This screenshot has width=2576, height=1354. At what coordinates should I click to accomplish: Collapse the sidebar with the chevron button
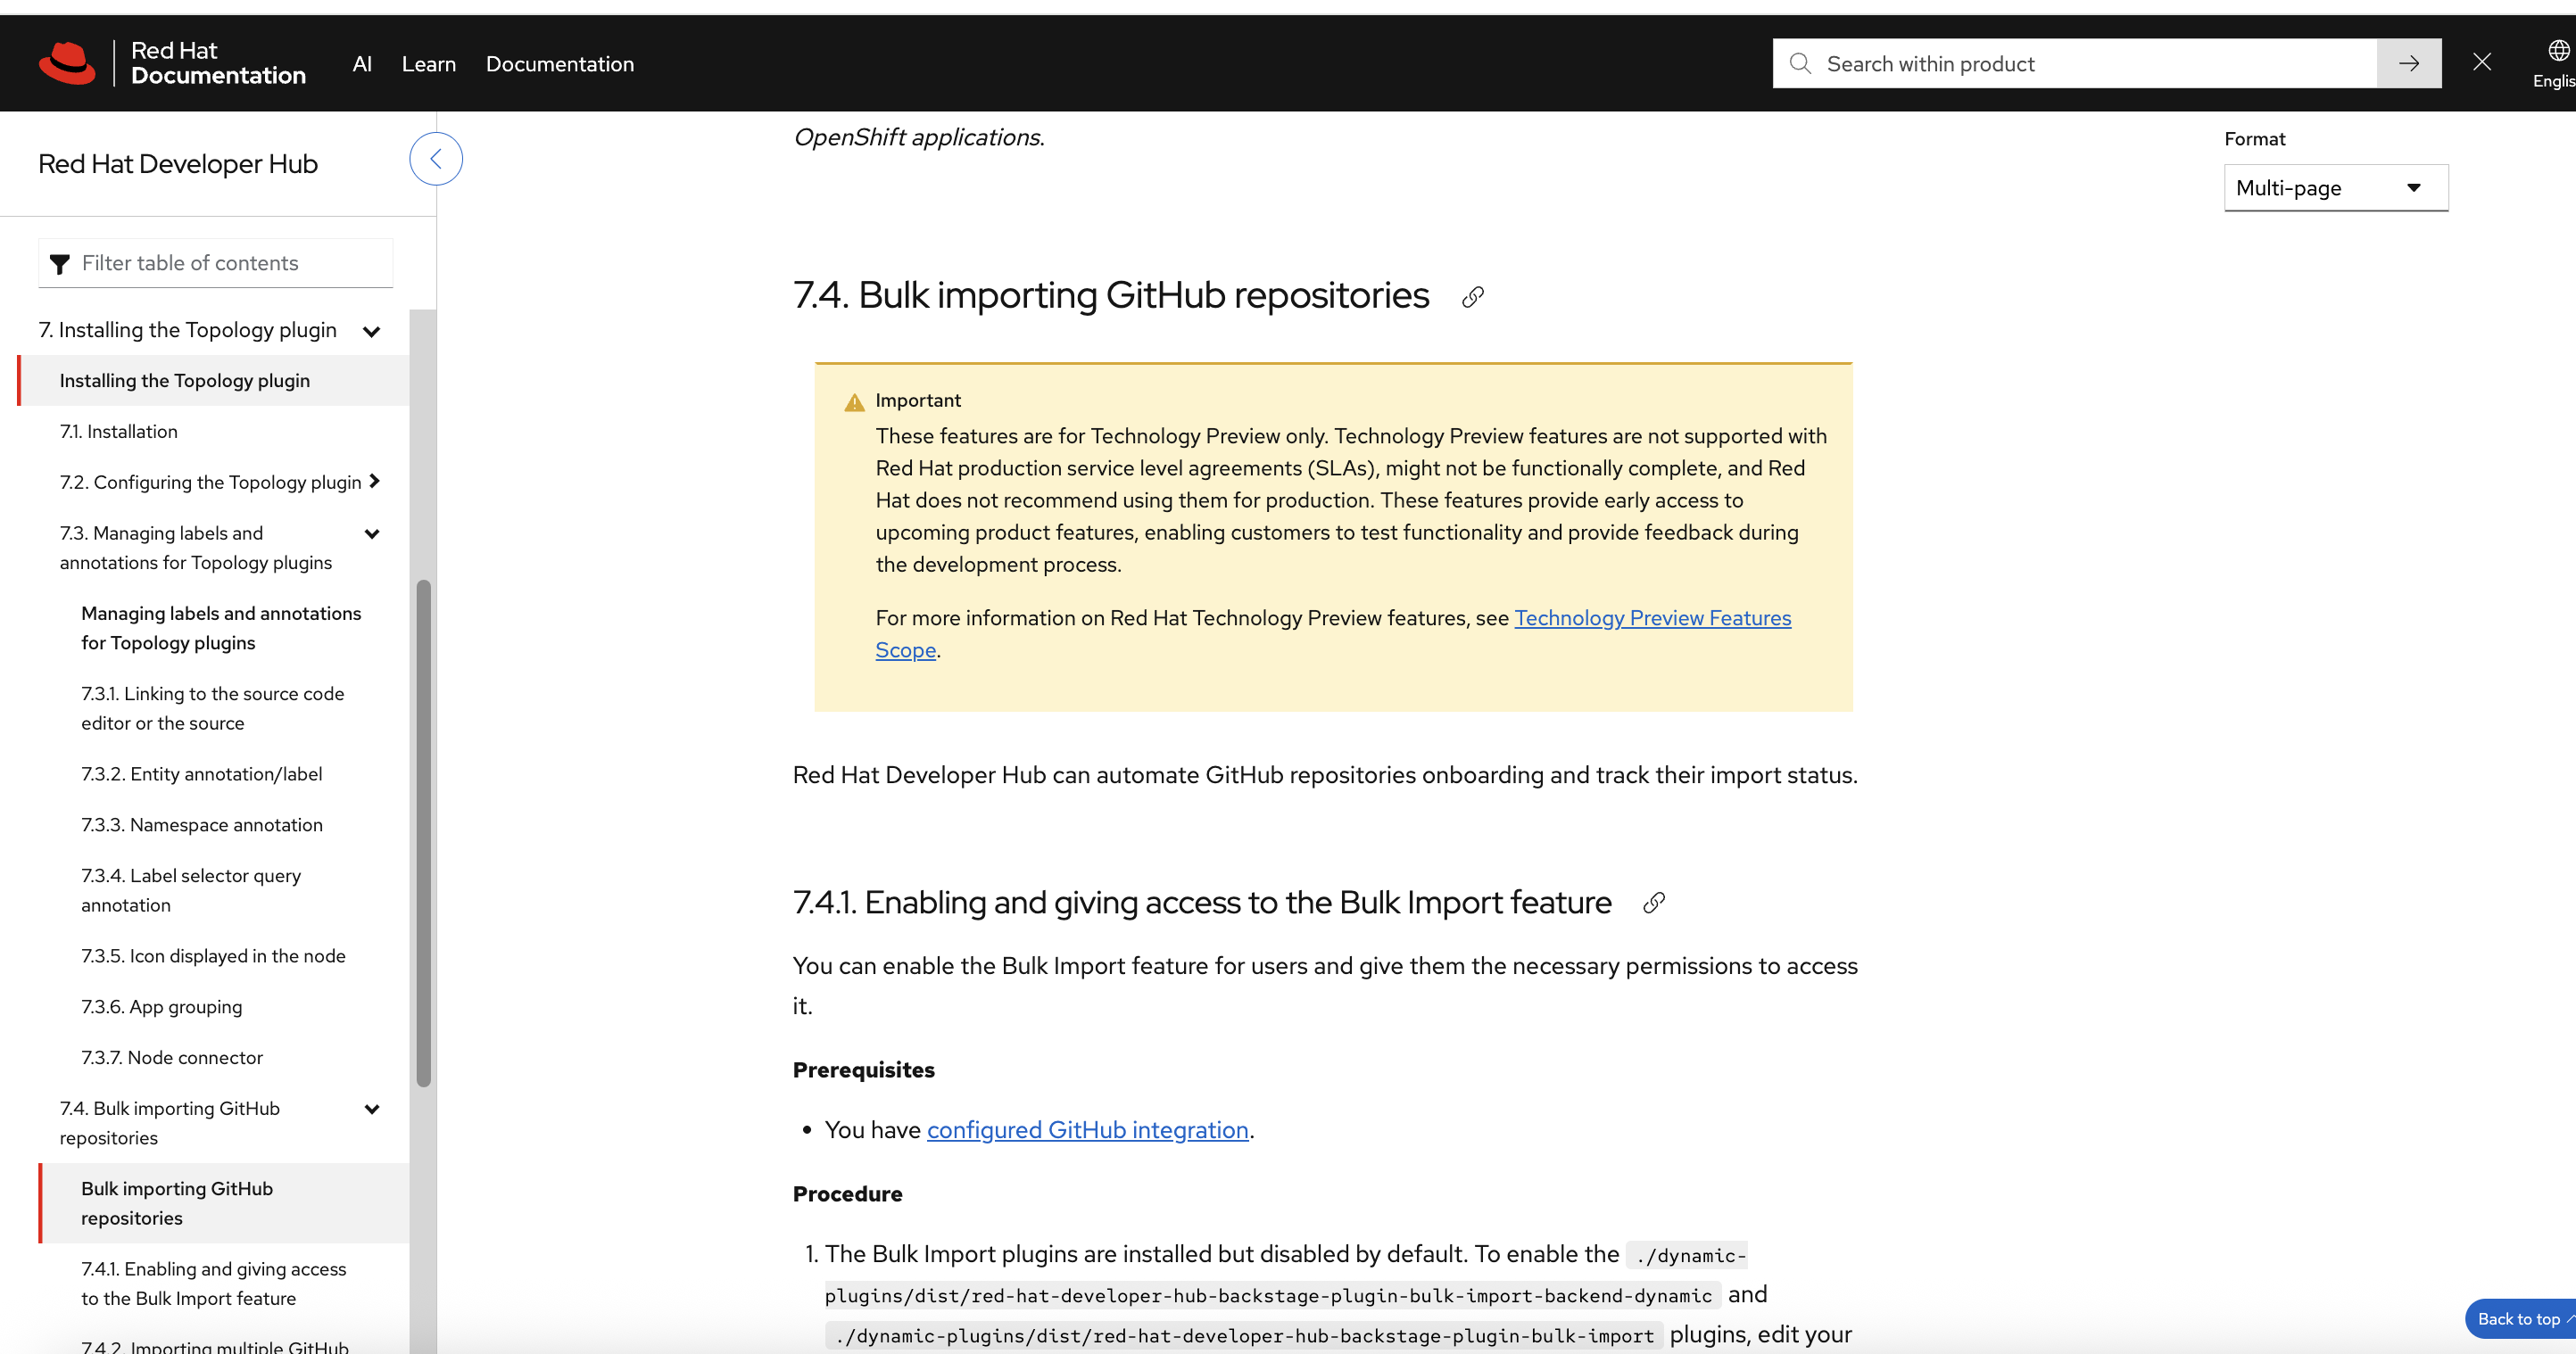pos(435,159)
